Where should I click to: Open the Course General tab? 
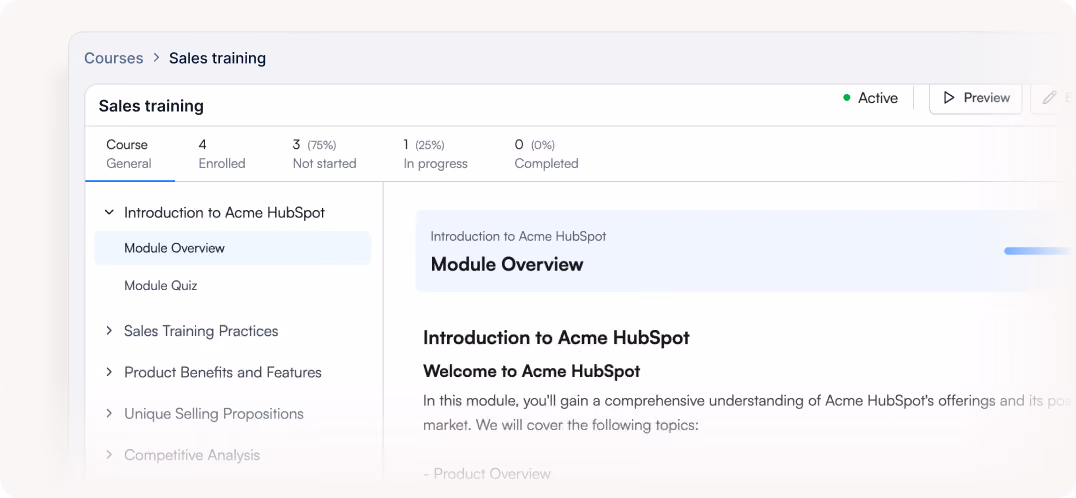[129, 154]
